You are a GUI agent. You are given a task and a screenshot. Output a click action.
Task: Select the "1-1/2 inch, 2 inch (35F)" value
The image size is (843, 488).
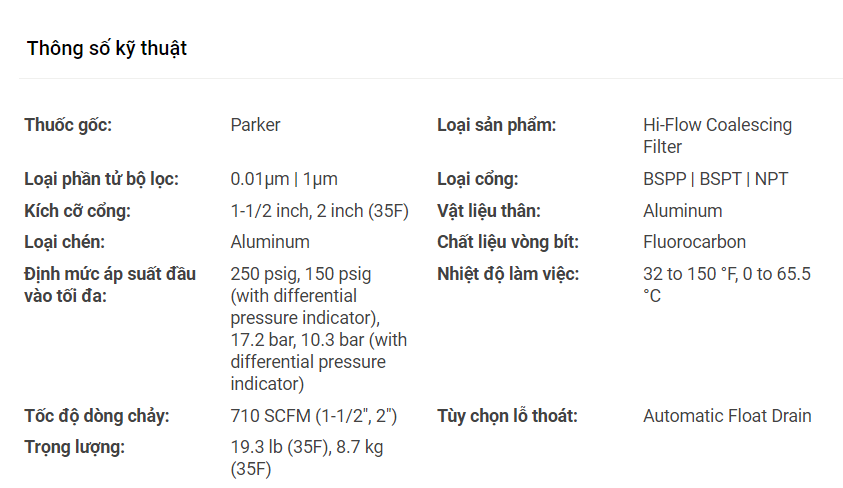tap(320, 211)
